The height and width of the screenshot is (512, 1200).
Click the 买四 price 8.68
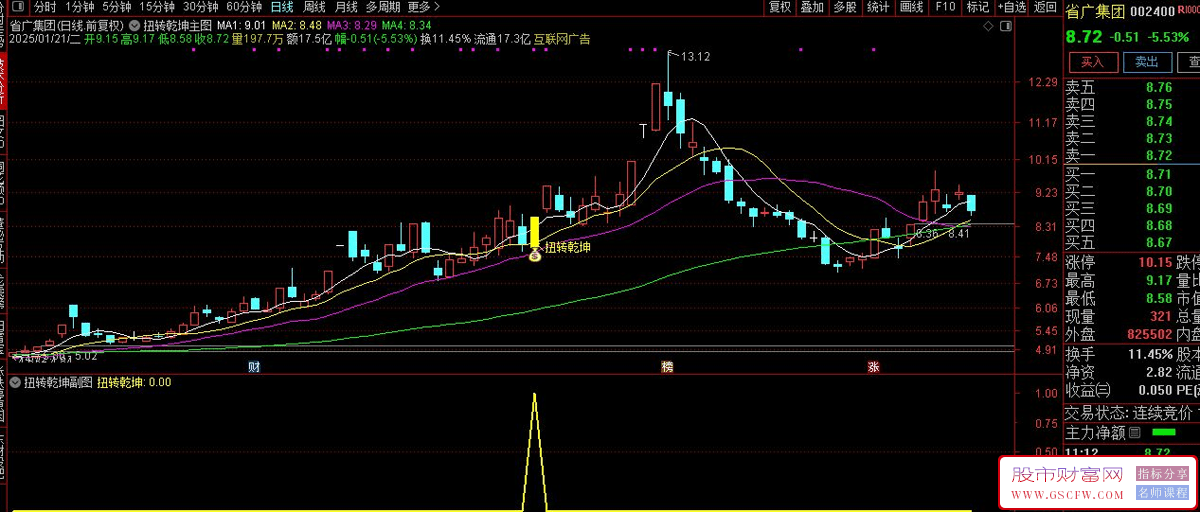(1159, 226)
